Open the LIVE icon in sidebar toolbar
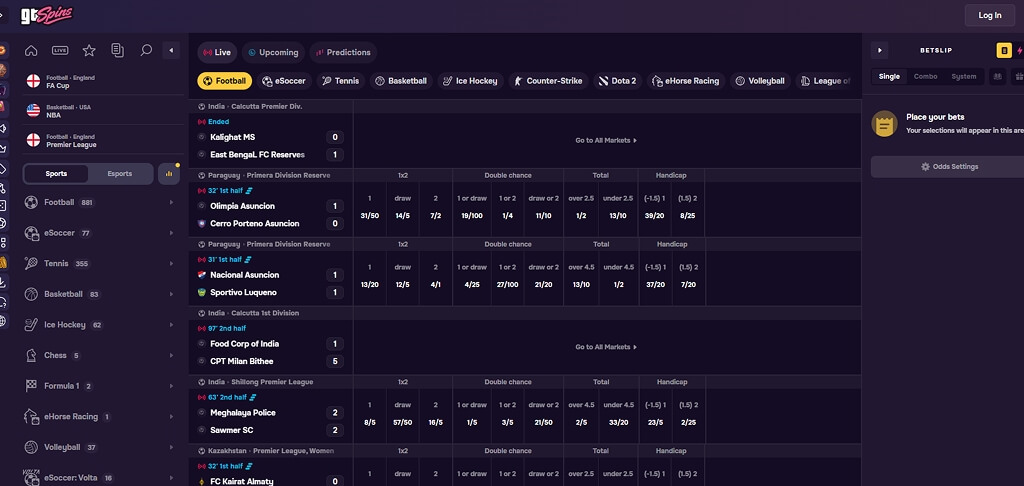The image size is (1024, 486). [x=60, y=50]
